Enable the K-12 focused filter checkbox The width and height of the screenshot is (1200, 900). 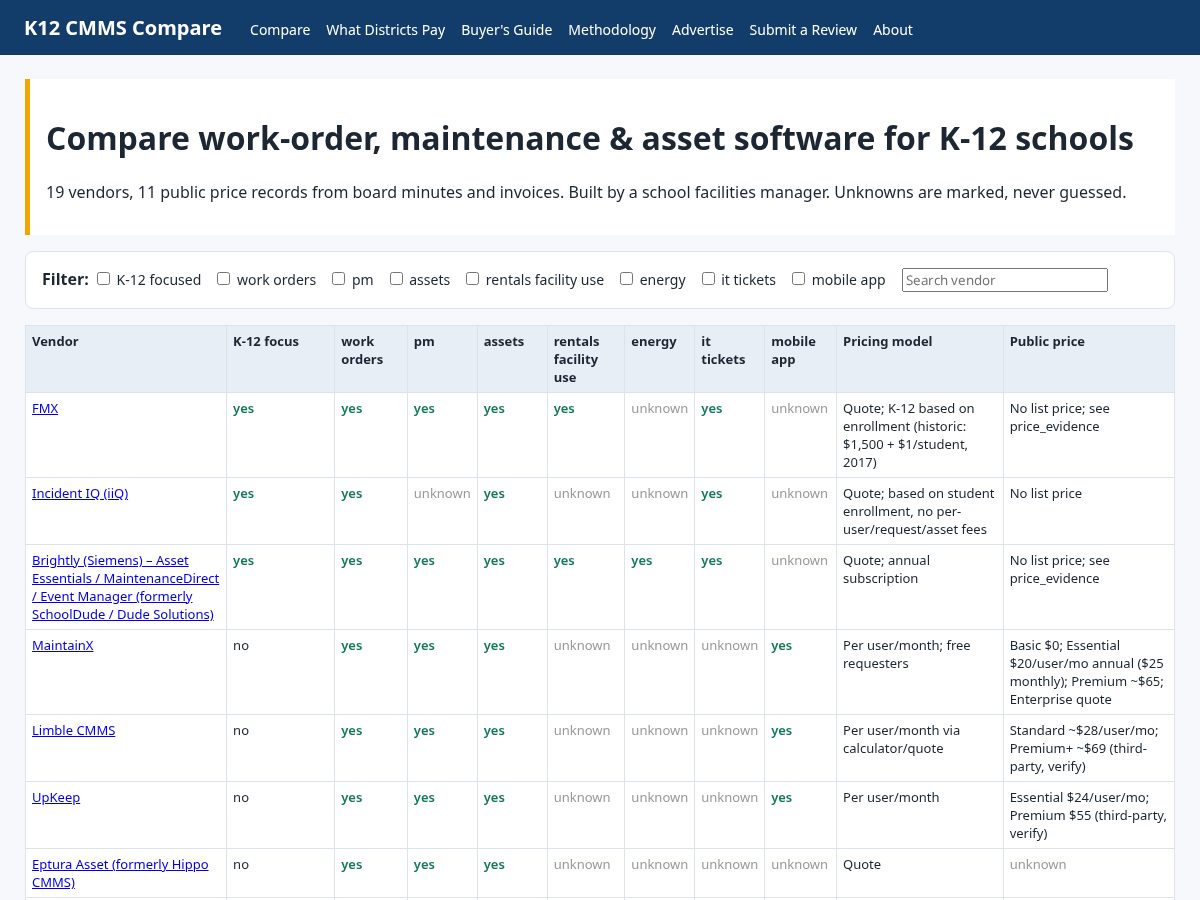103,279
